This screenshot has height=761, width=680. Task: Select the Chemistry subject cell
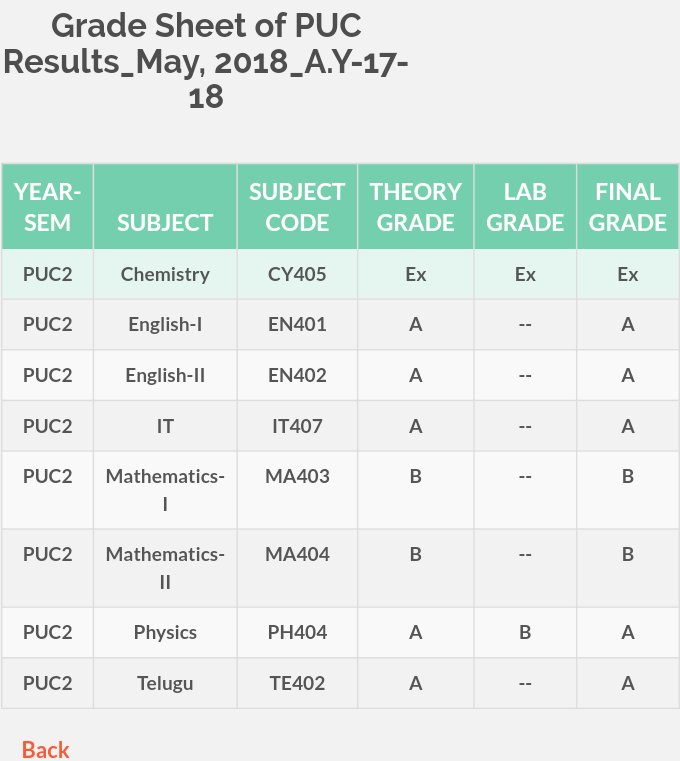point(165,275)
